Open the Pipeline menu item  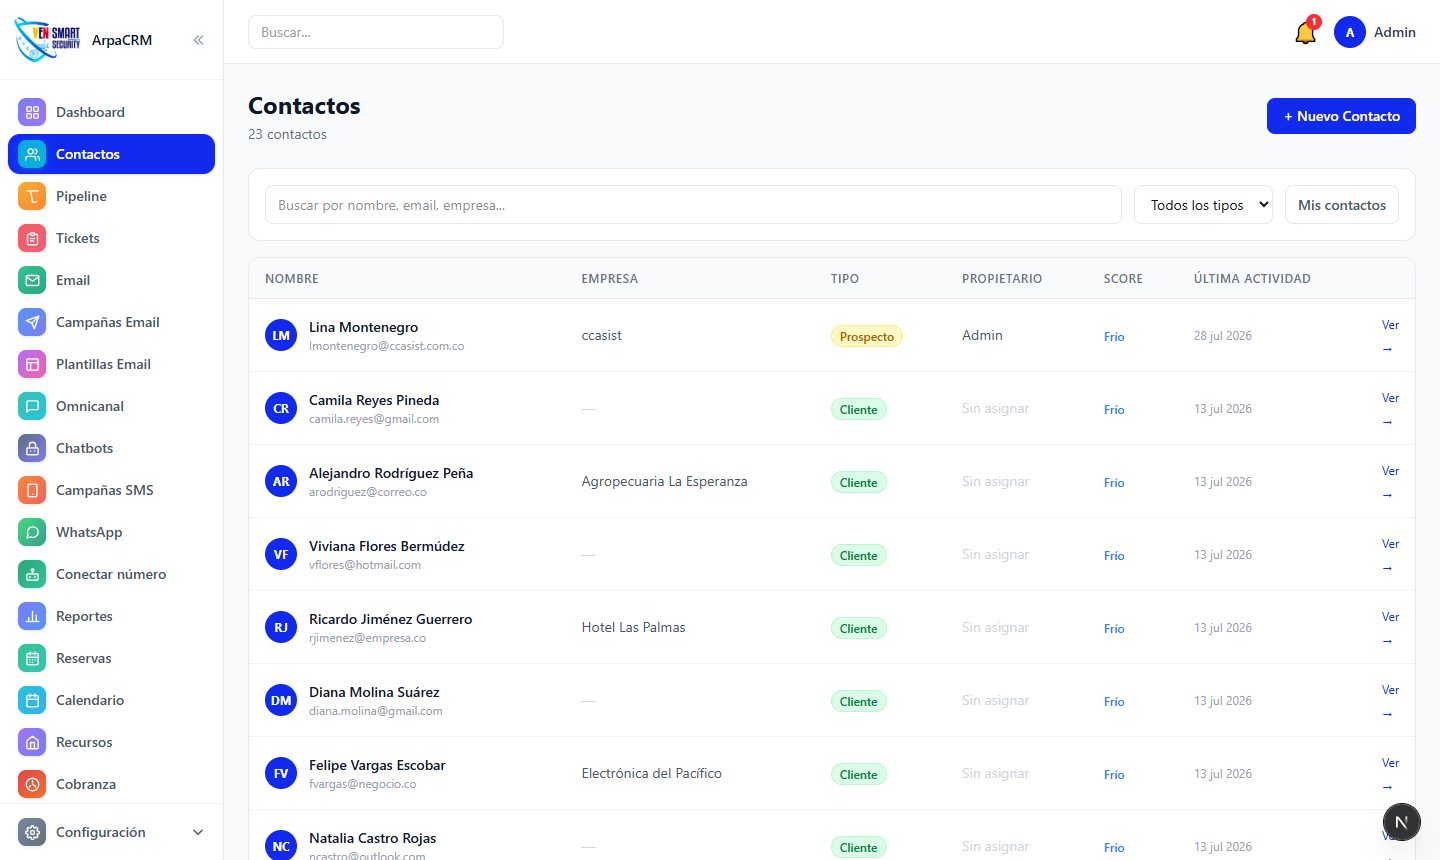(111, 196)
